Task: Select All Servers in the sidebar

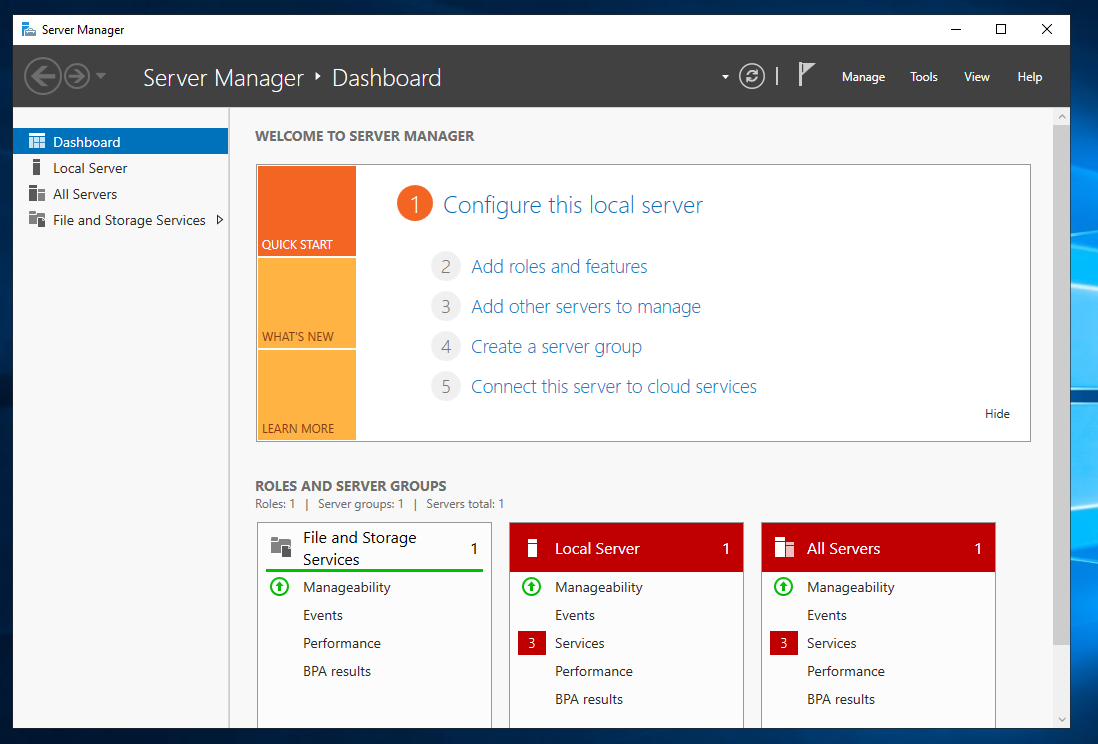Action: [85, 194]
